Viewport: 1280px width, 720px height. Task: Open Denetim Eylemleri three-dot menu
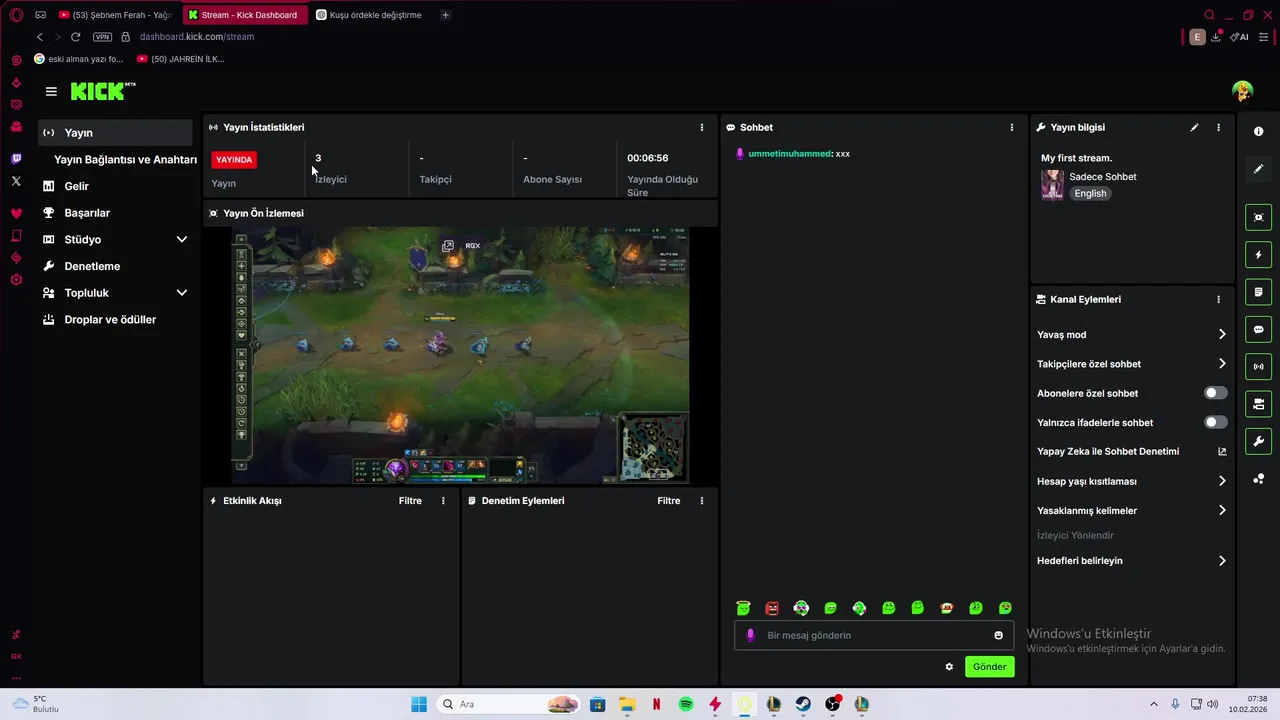click(701, 501)
